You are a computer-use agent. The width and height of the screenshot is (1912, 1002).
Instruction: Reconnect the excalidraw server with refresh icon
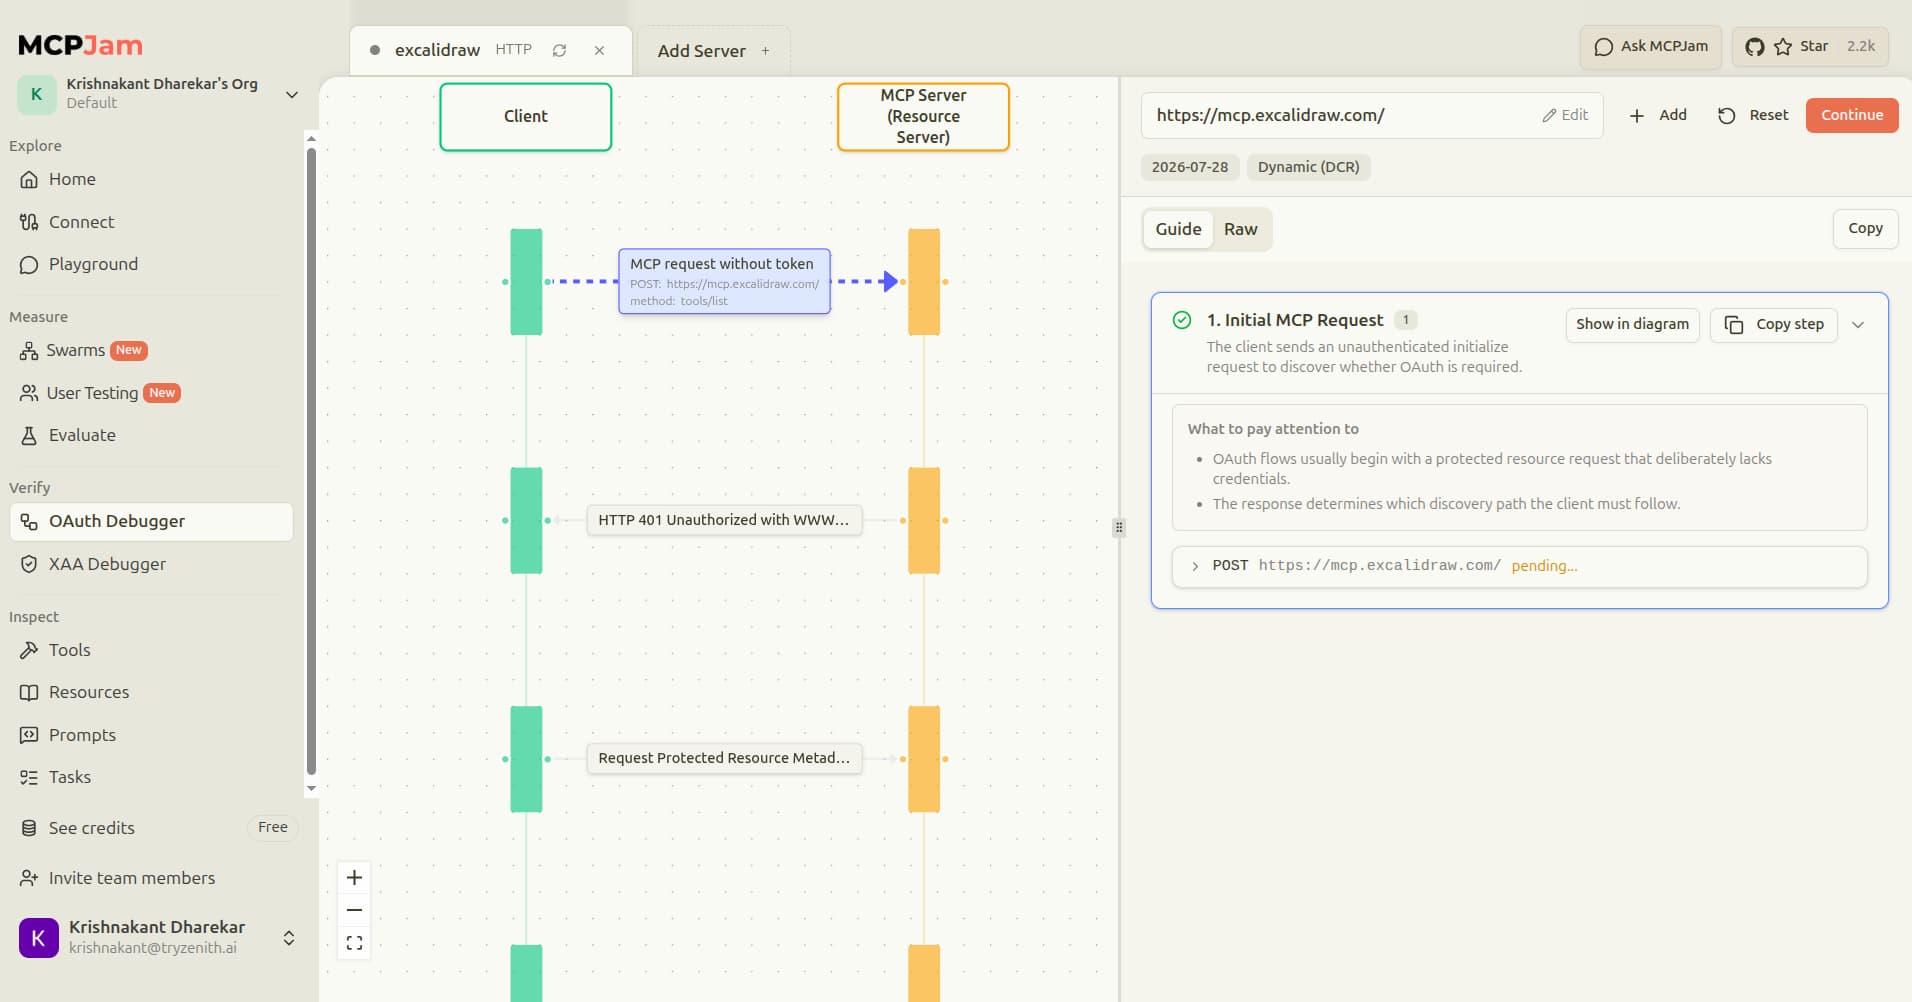[x=559, y=50]
